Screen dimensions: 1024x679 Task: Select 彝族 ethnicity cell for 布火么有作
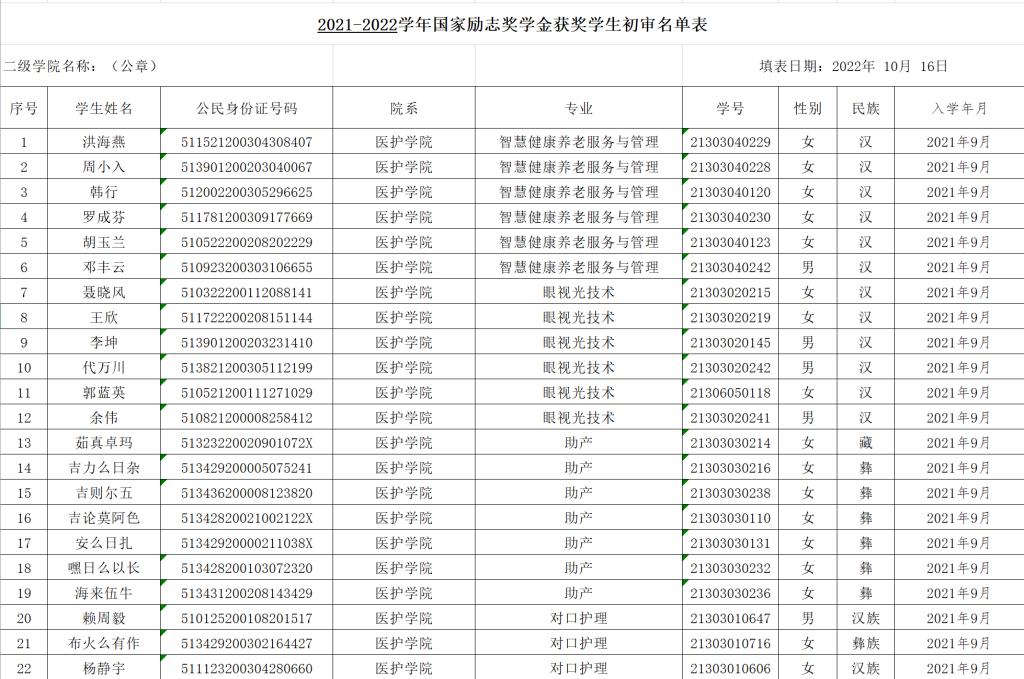tap(866, 643)
